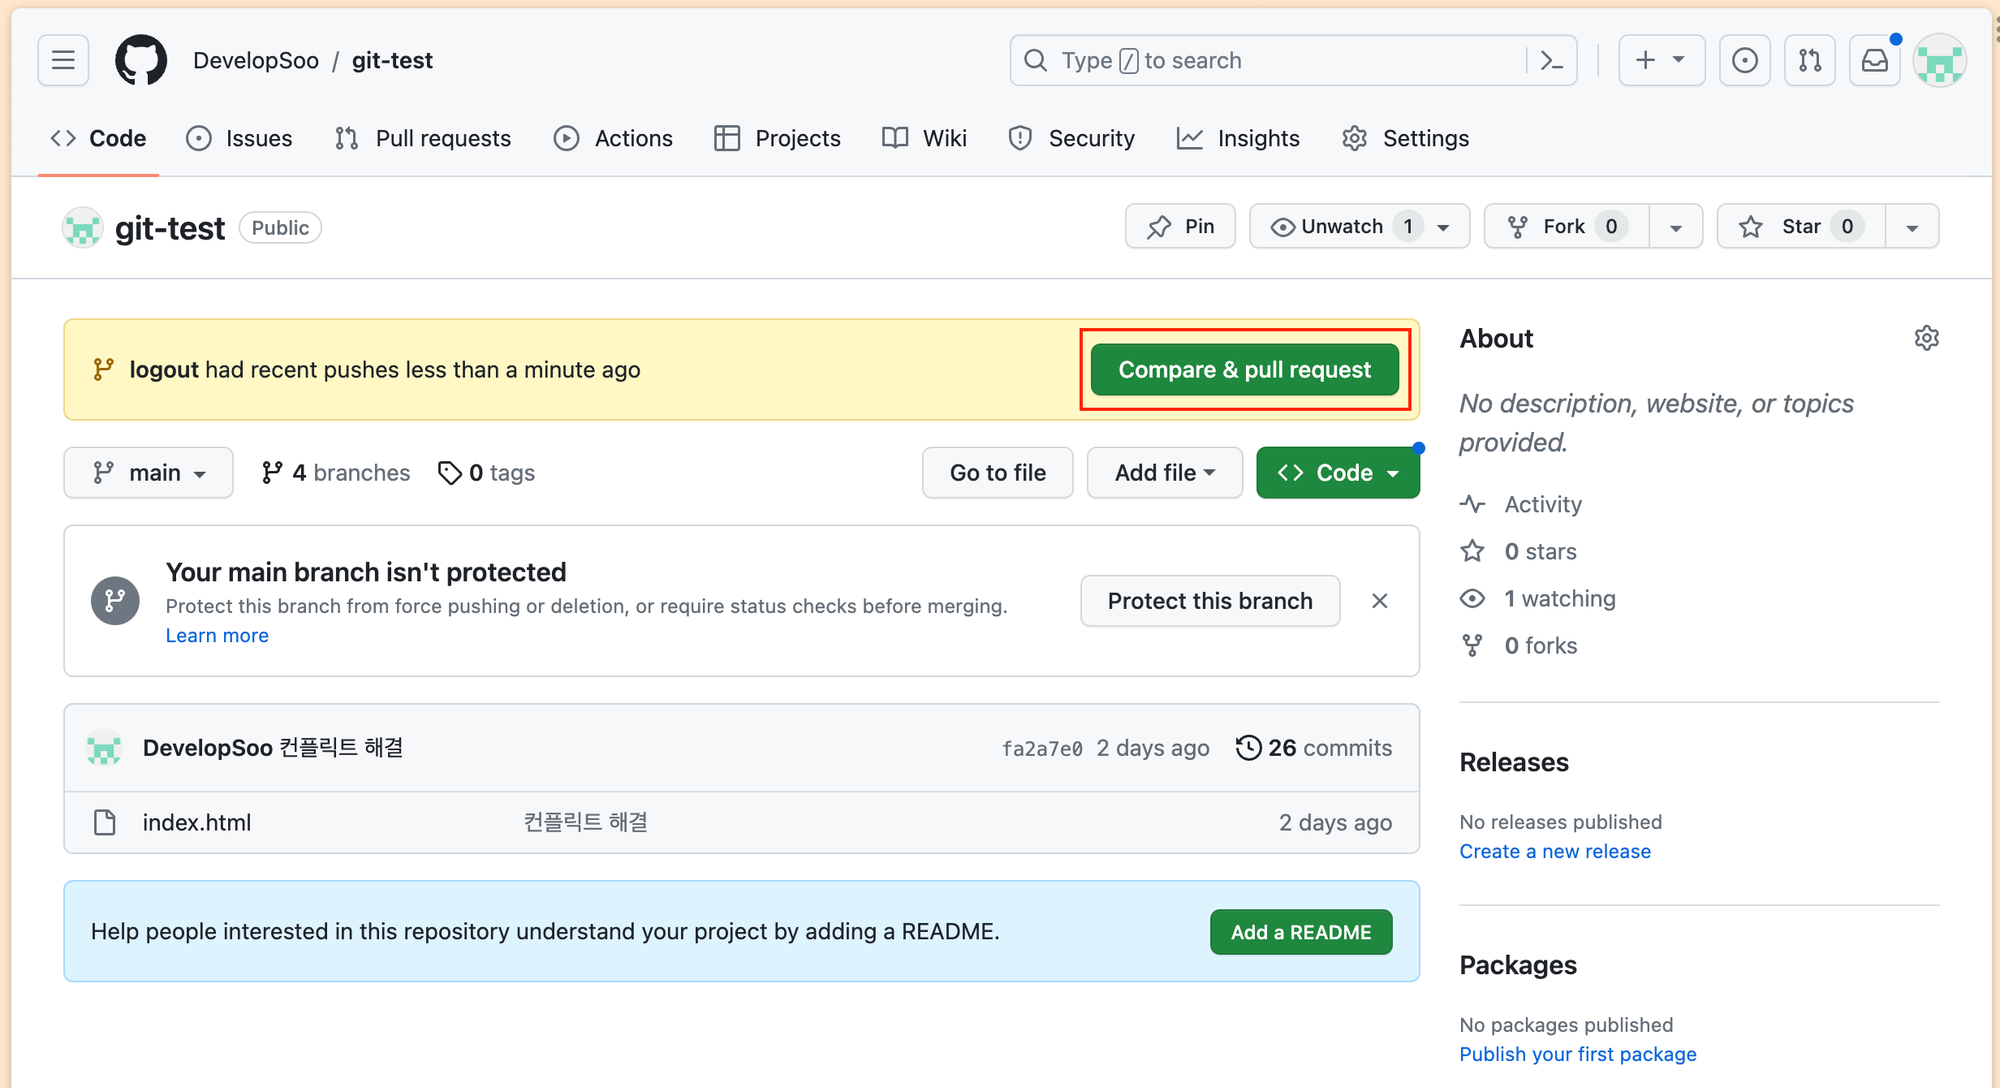Open the green Code dropdown
Image resolution: width=2000 pixels, height=1088 pixels.
point(1337,473)
